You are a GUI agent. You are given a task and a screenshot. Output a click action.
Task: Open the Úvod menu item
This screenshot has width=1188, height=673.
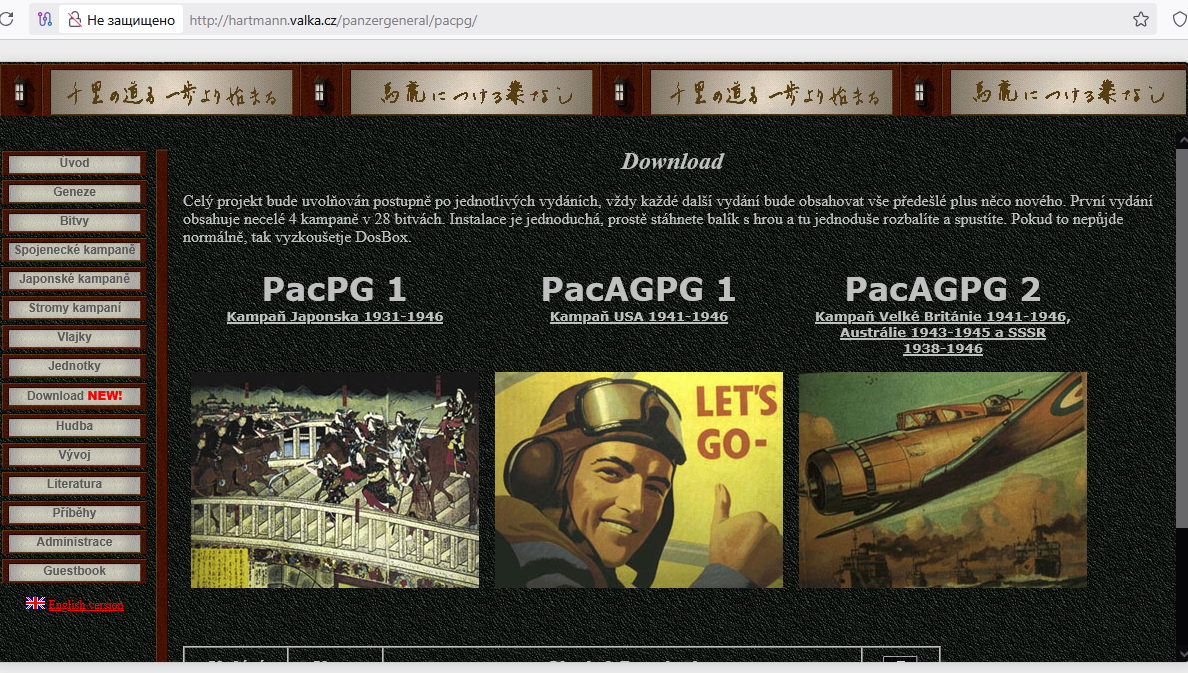tap(74, 164)
